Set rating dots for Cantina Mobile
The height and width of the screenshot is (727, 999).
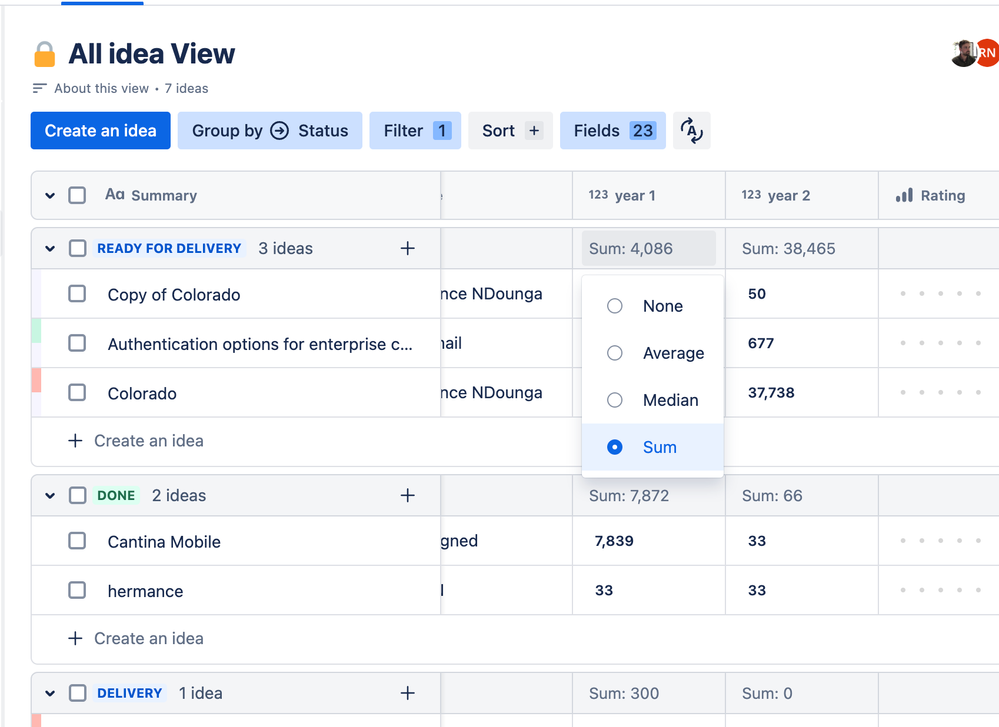tap(940, 541)
